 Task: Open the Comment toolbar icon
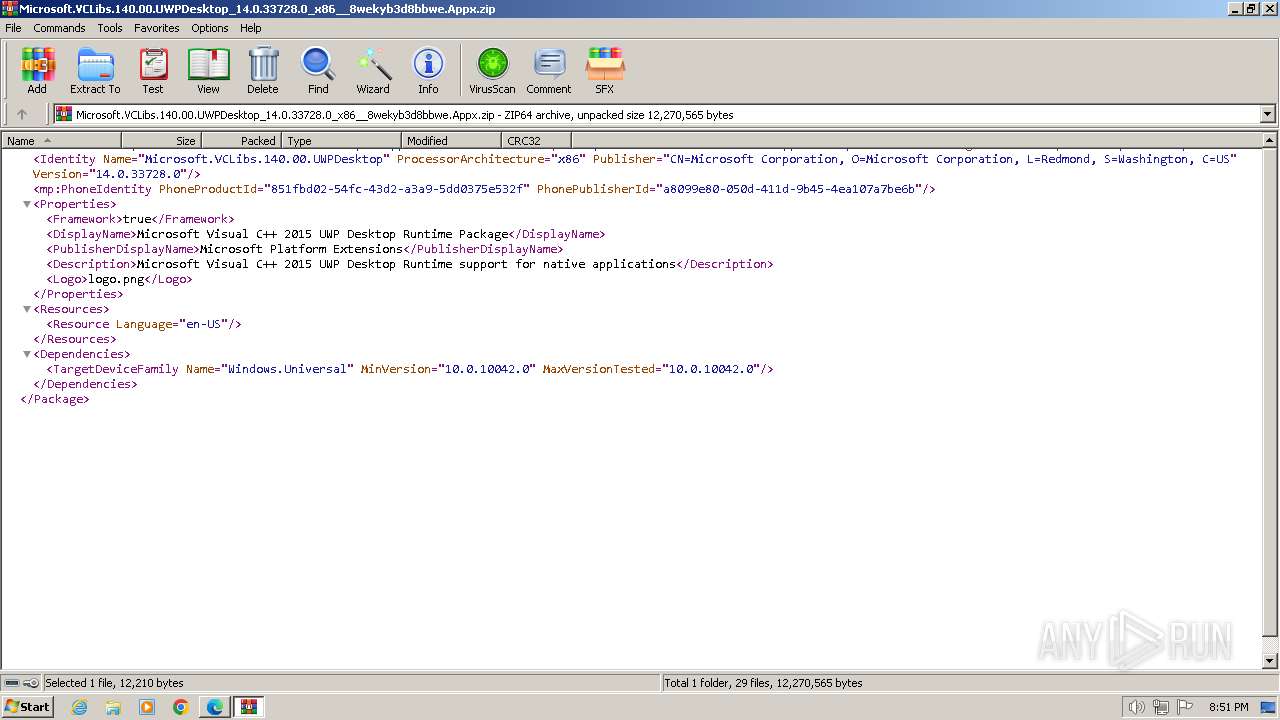[549, 71]
